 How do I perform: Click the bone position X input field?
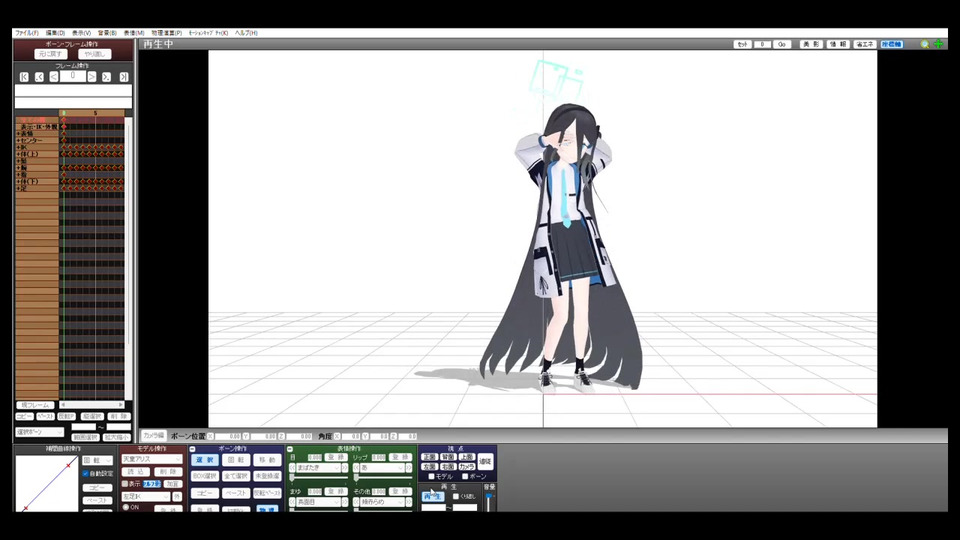(227, 437)
